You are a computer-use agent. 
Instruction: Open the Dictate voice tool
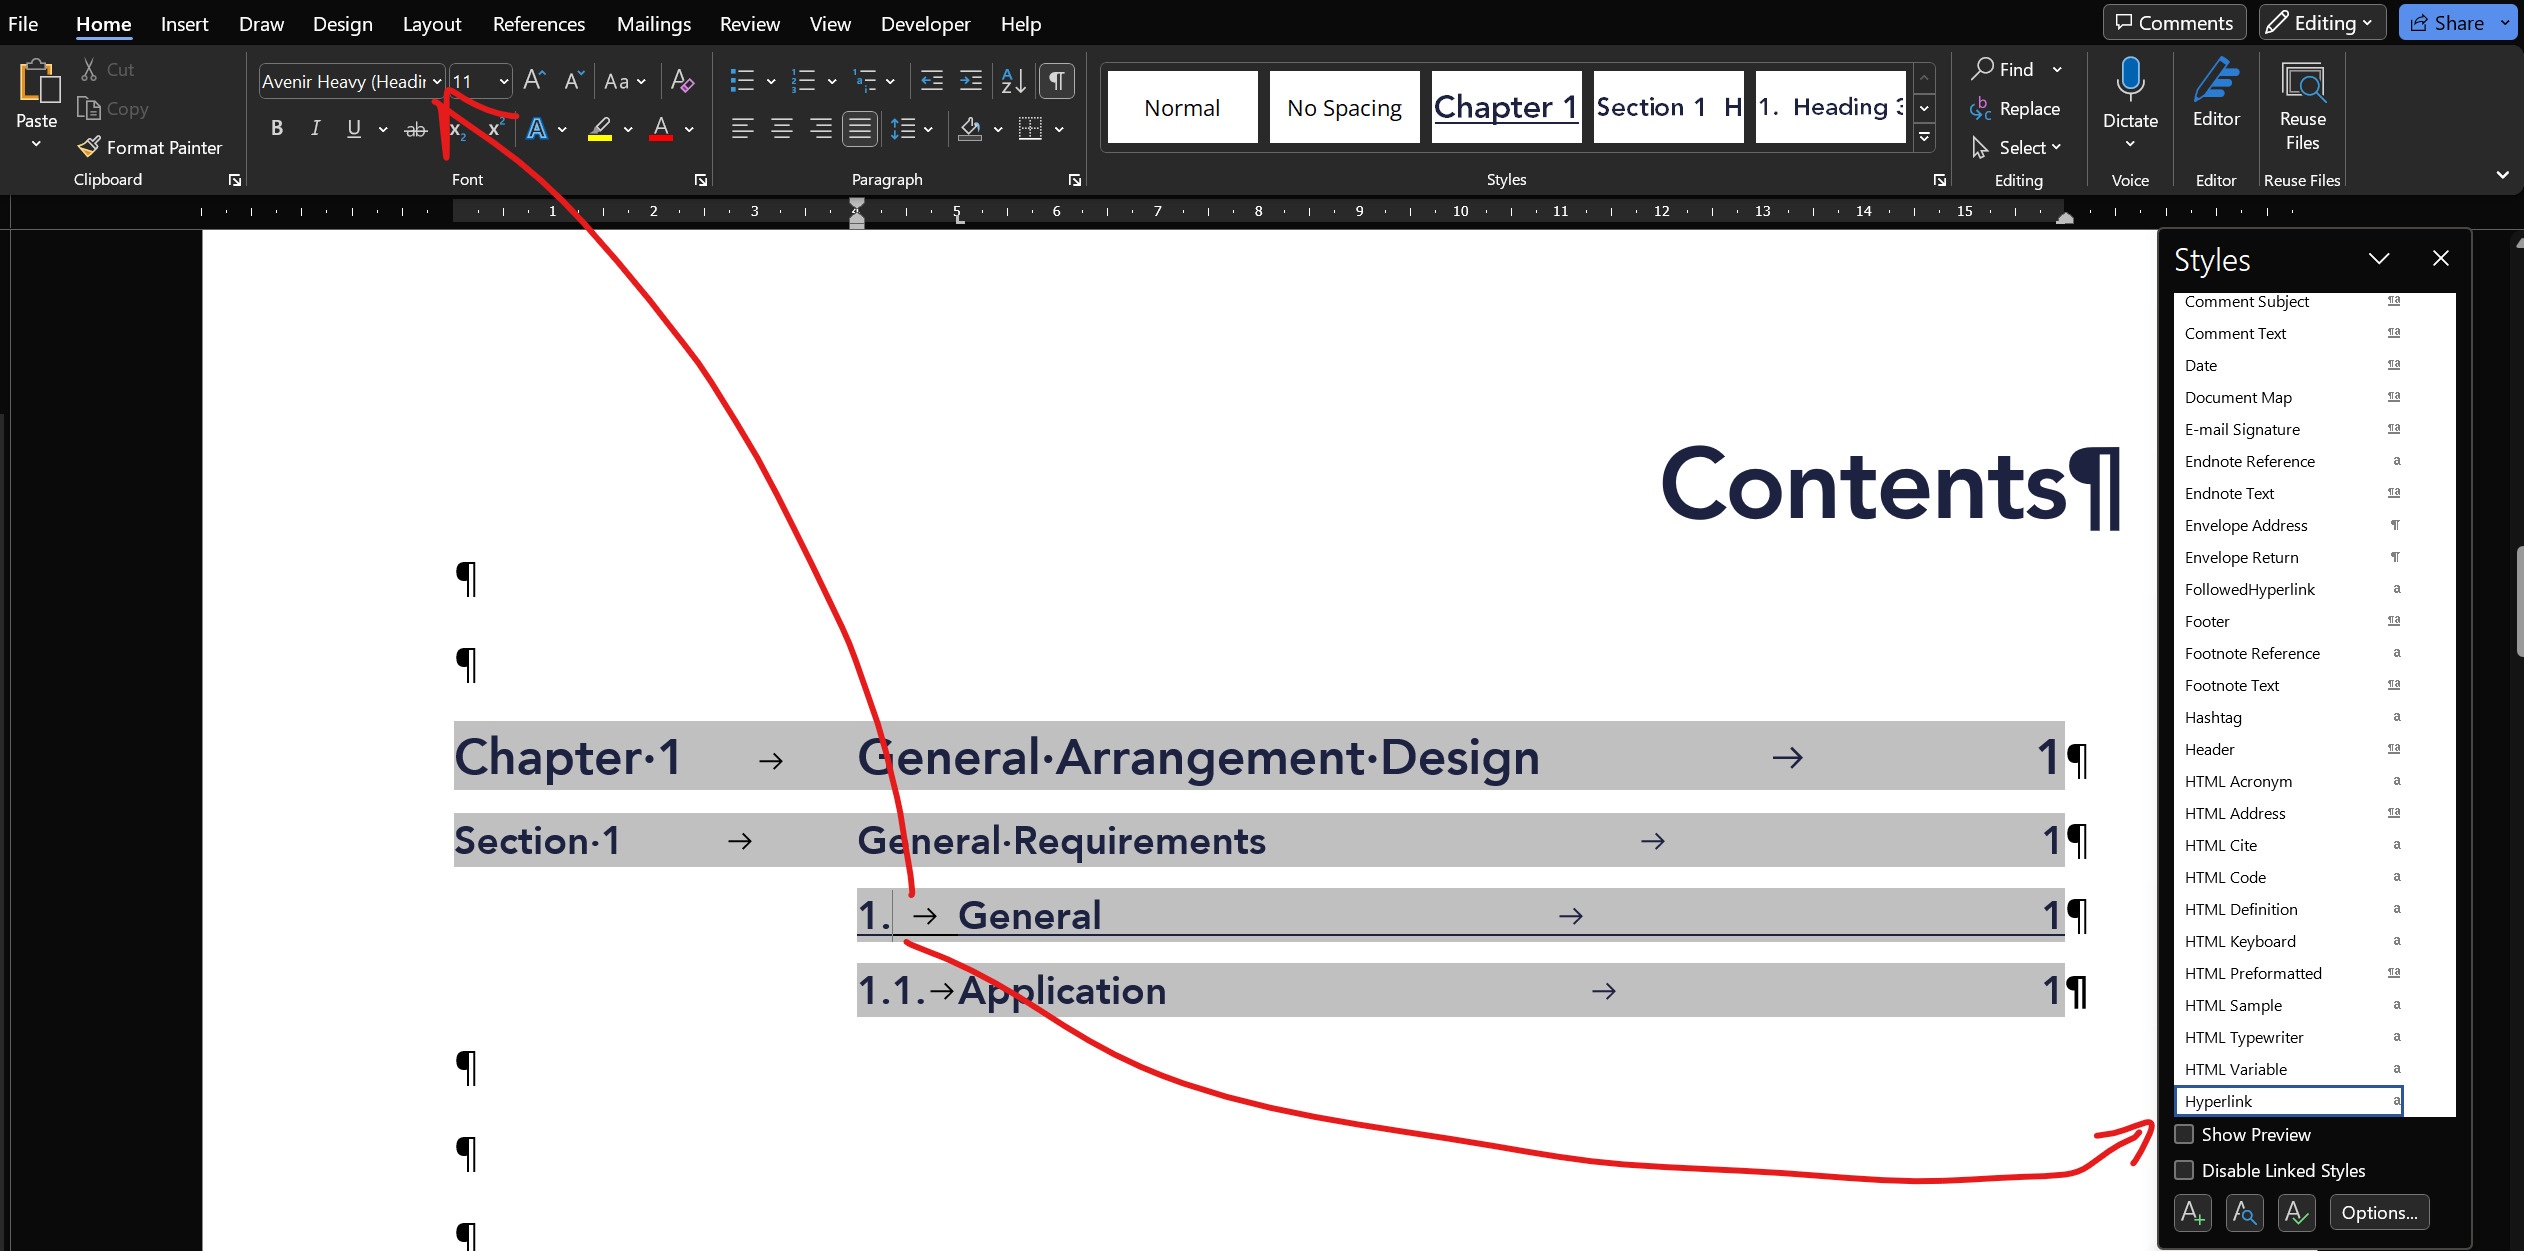coord(2130,104)
